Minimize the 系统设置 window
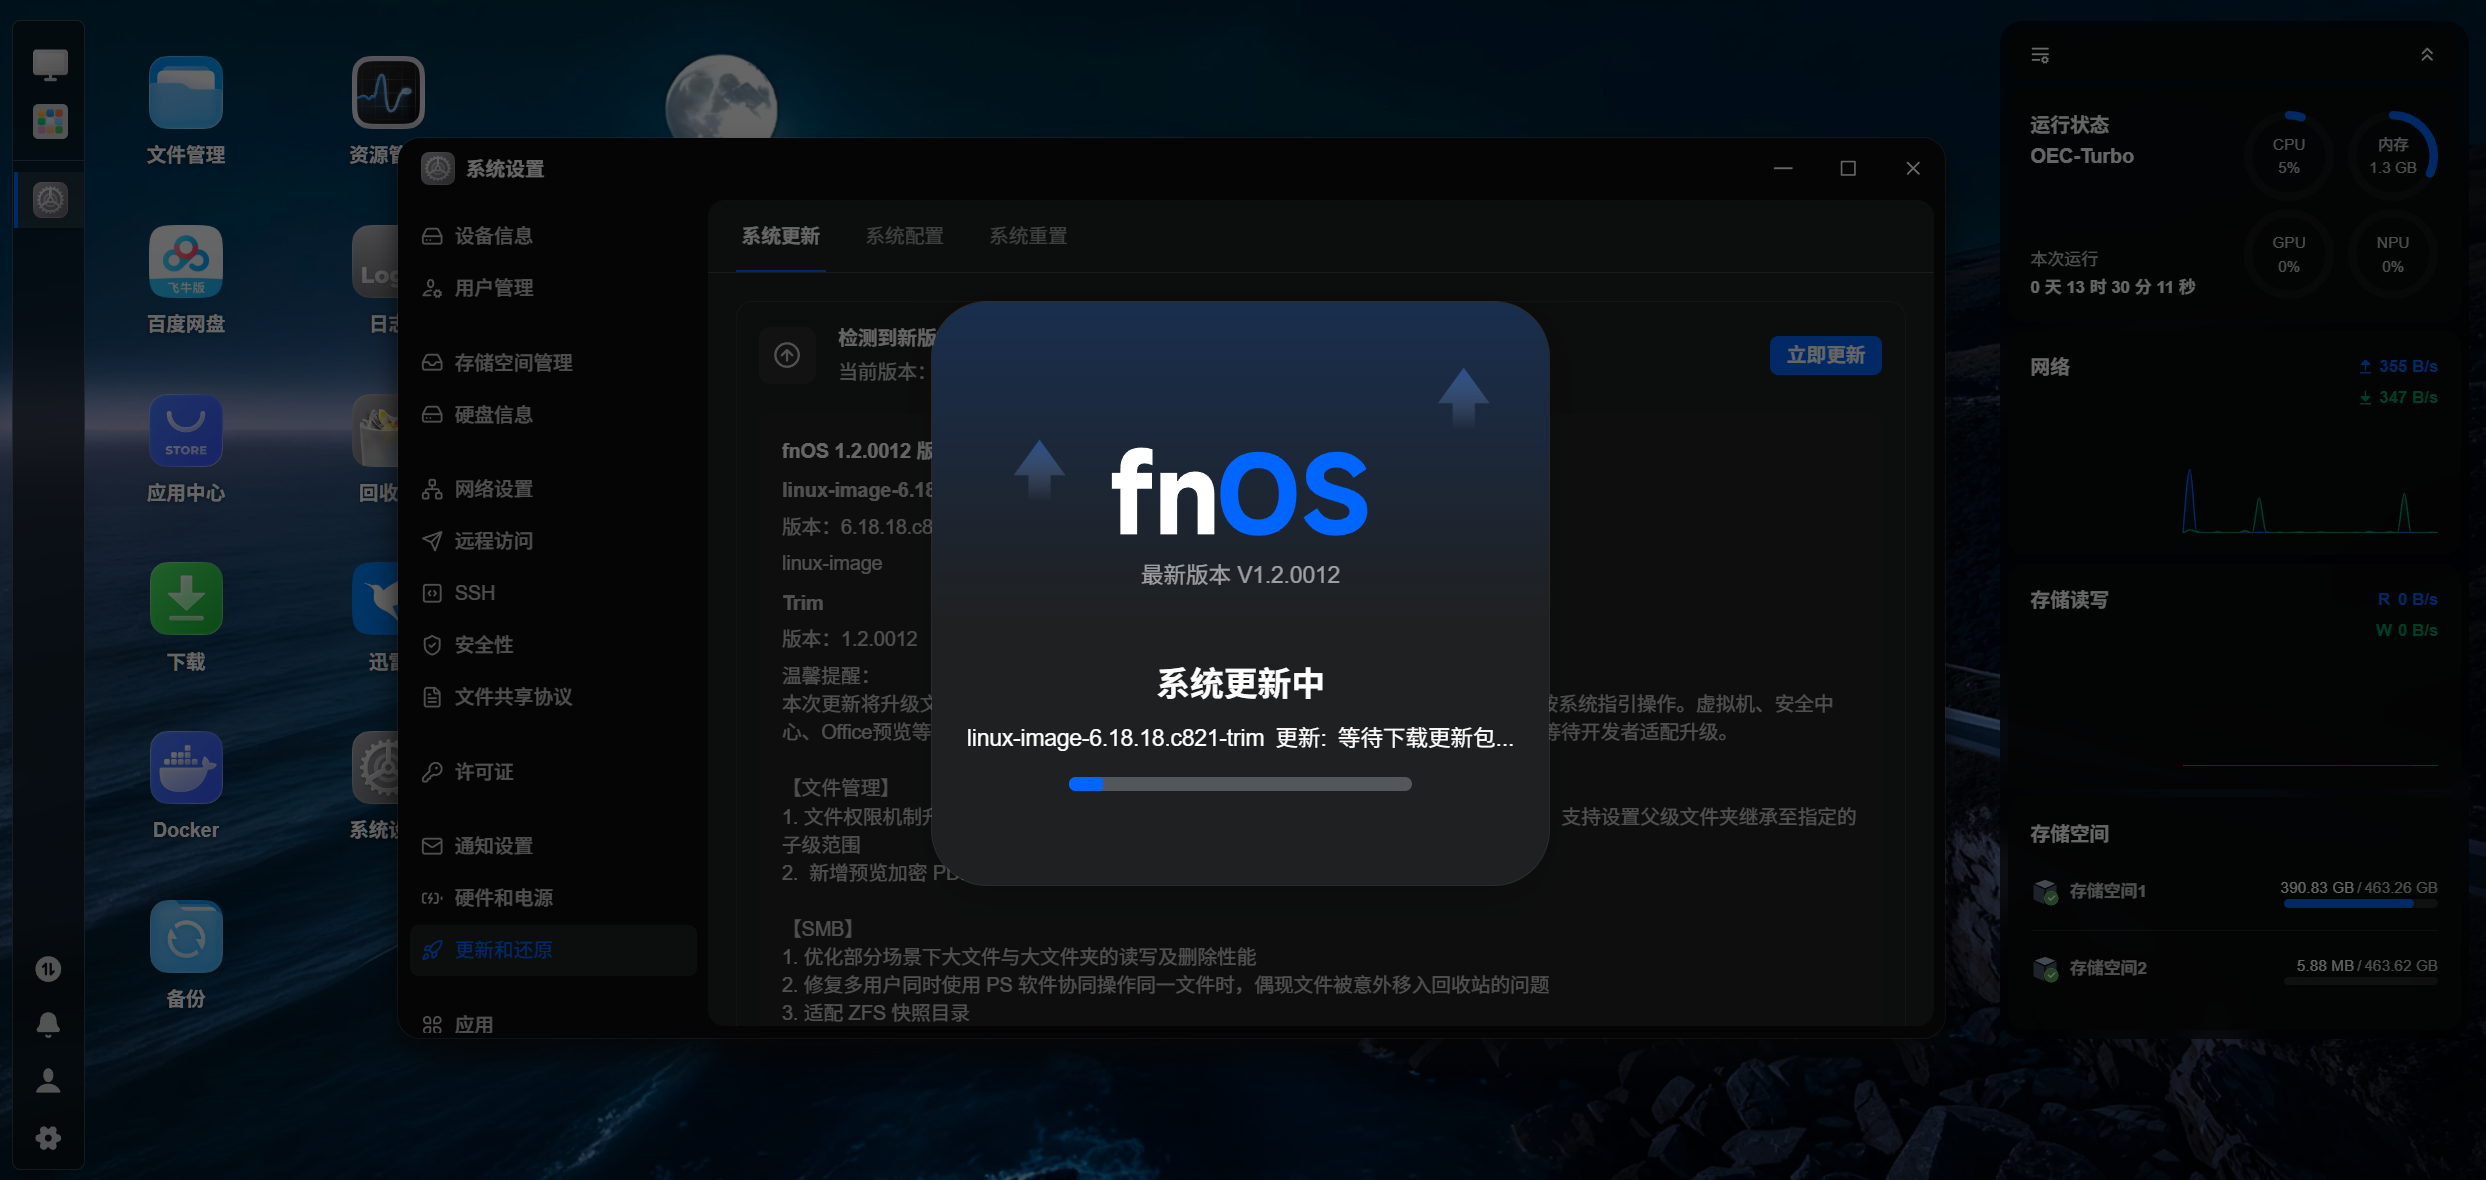Screen dimensions: 2486x1180 point(1783,168)
